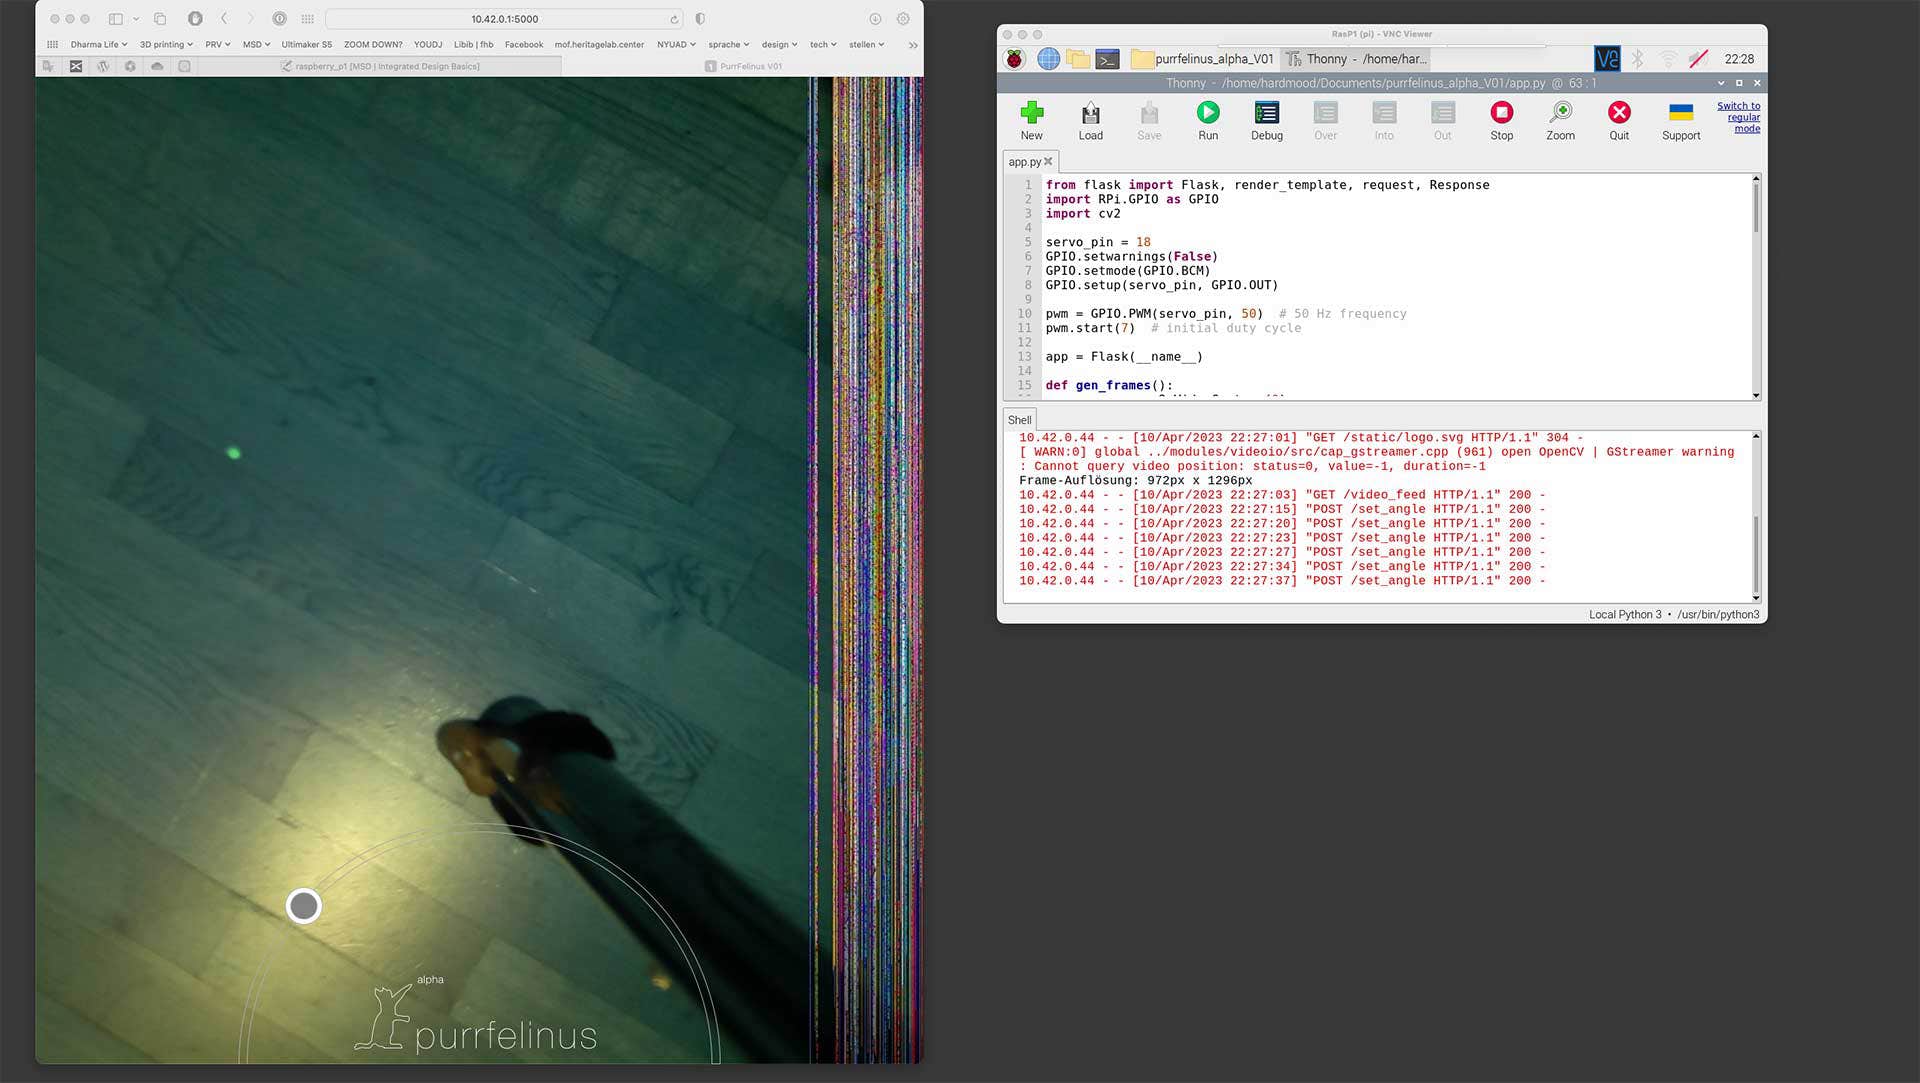
Task: Open the mof.heritagelab.center bookmark
Action: pos(599,45)
